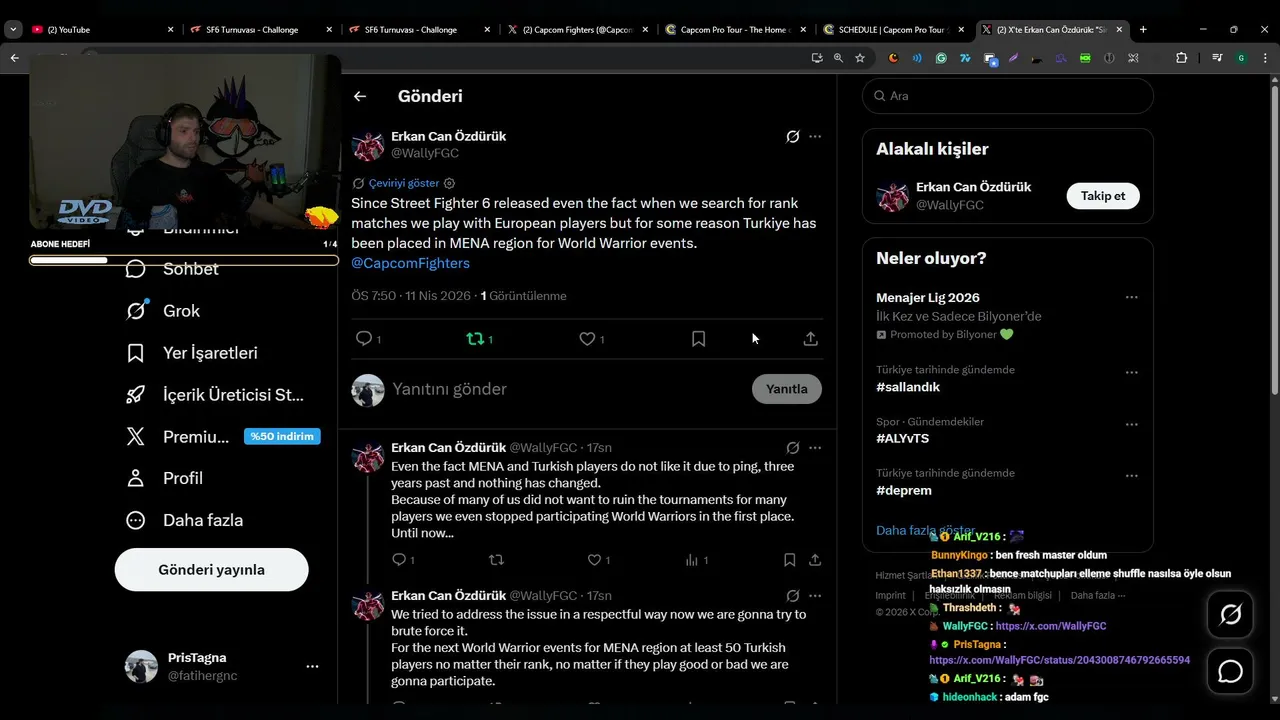Open more menu on 'Even the fact MENA' post

pos(815,448)
